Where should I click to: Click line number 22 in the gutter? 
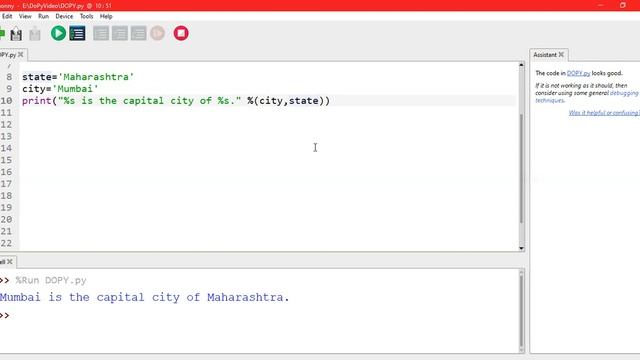(x=6, y=243)
